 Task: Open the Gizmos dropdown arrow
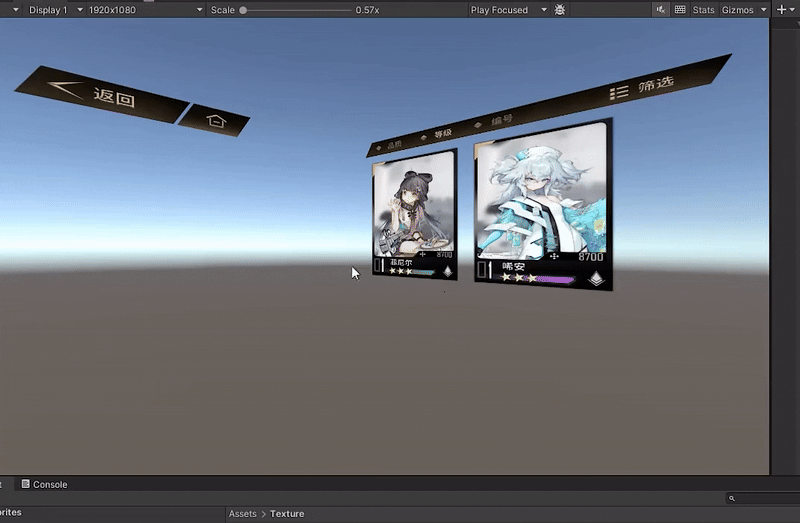tap(763, 10)
